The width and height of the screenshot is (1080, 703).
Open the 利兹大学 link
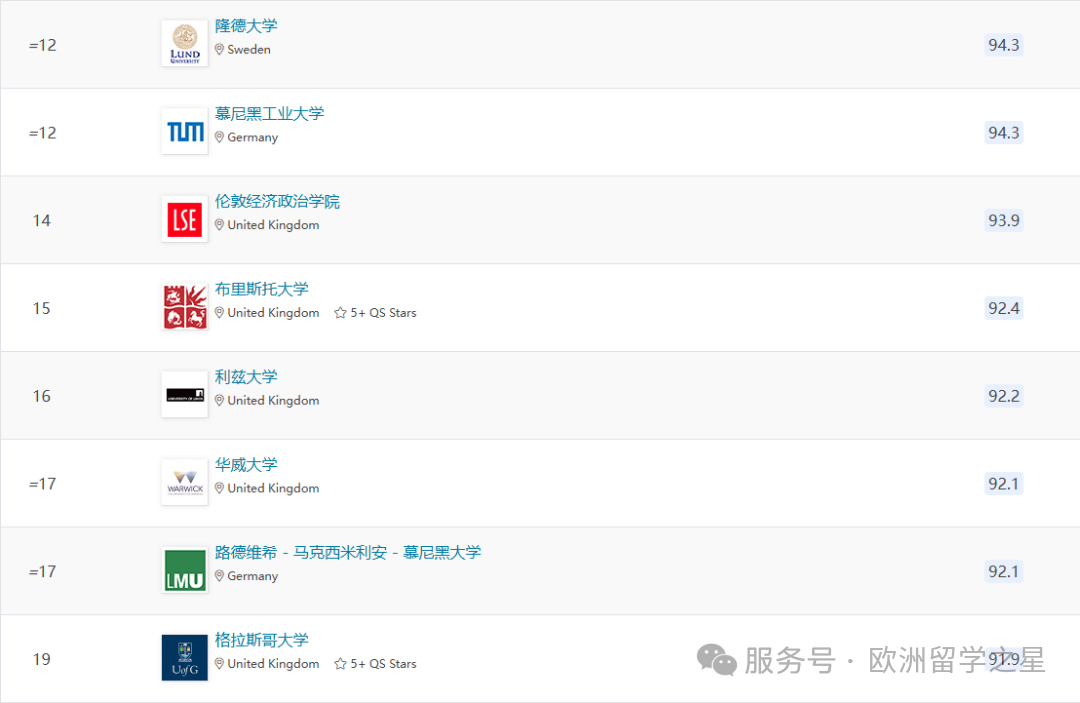click(246, 377)
